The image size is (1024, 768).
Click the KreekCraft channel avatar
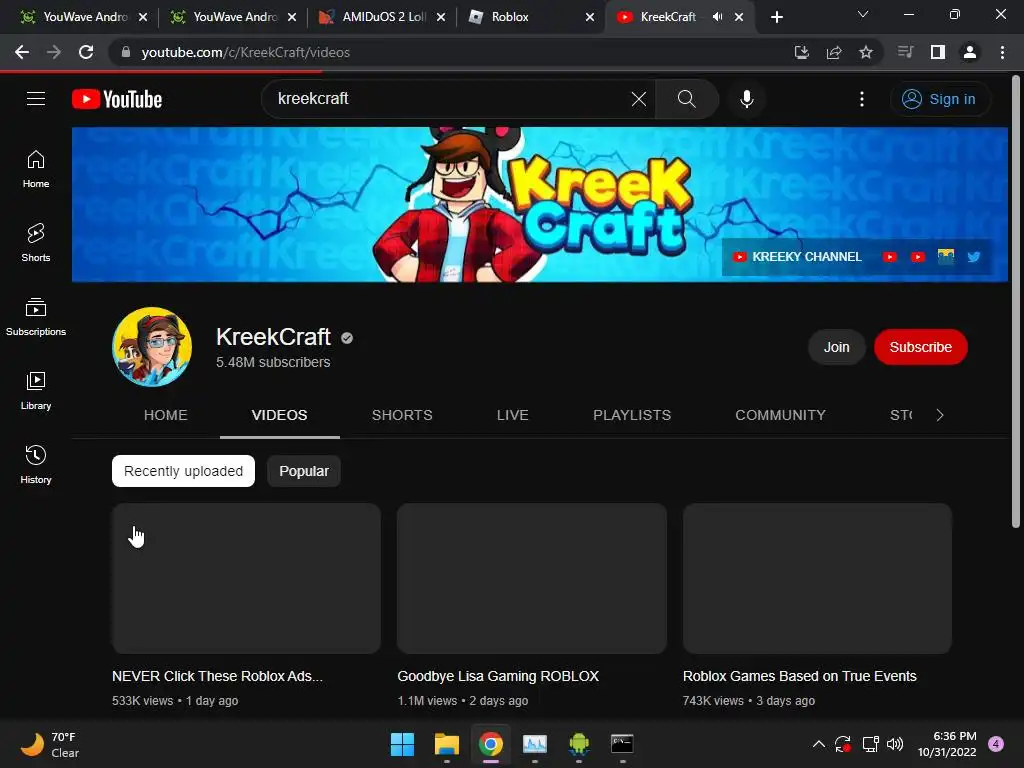click(x=152, y=347)
